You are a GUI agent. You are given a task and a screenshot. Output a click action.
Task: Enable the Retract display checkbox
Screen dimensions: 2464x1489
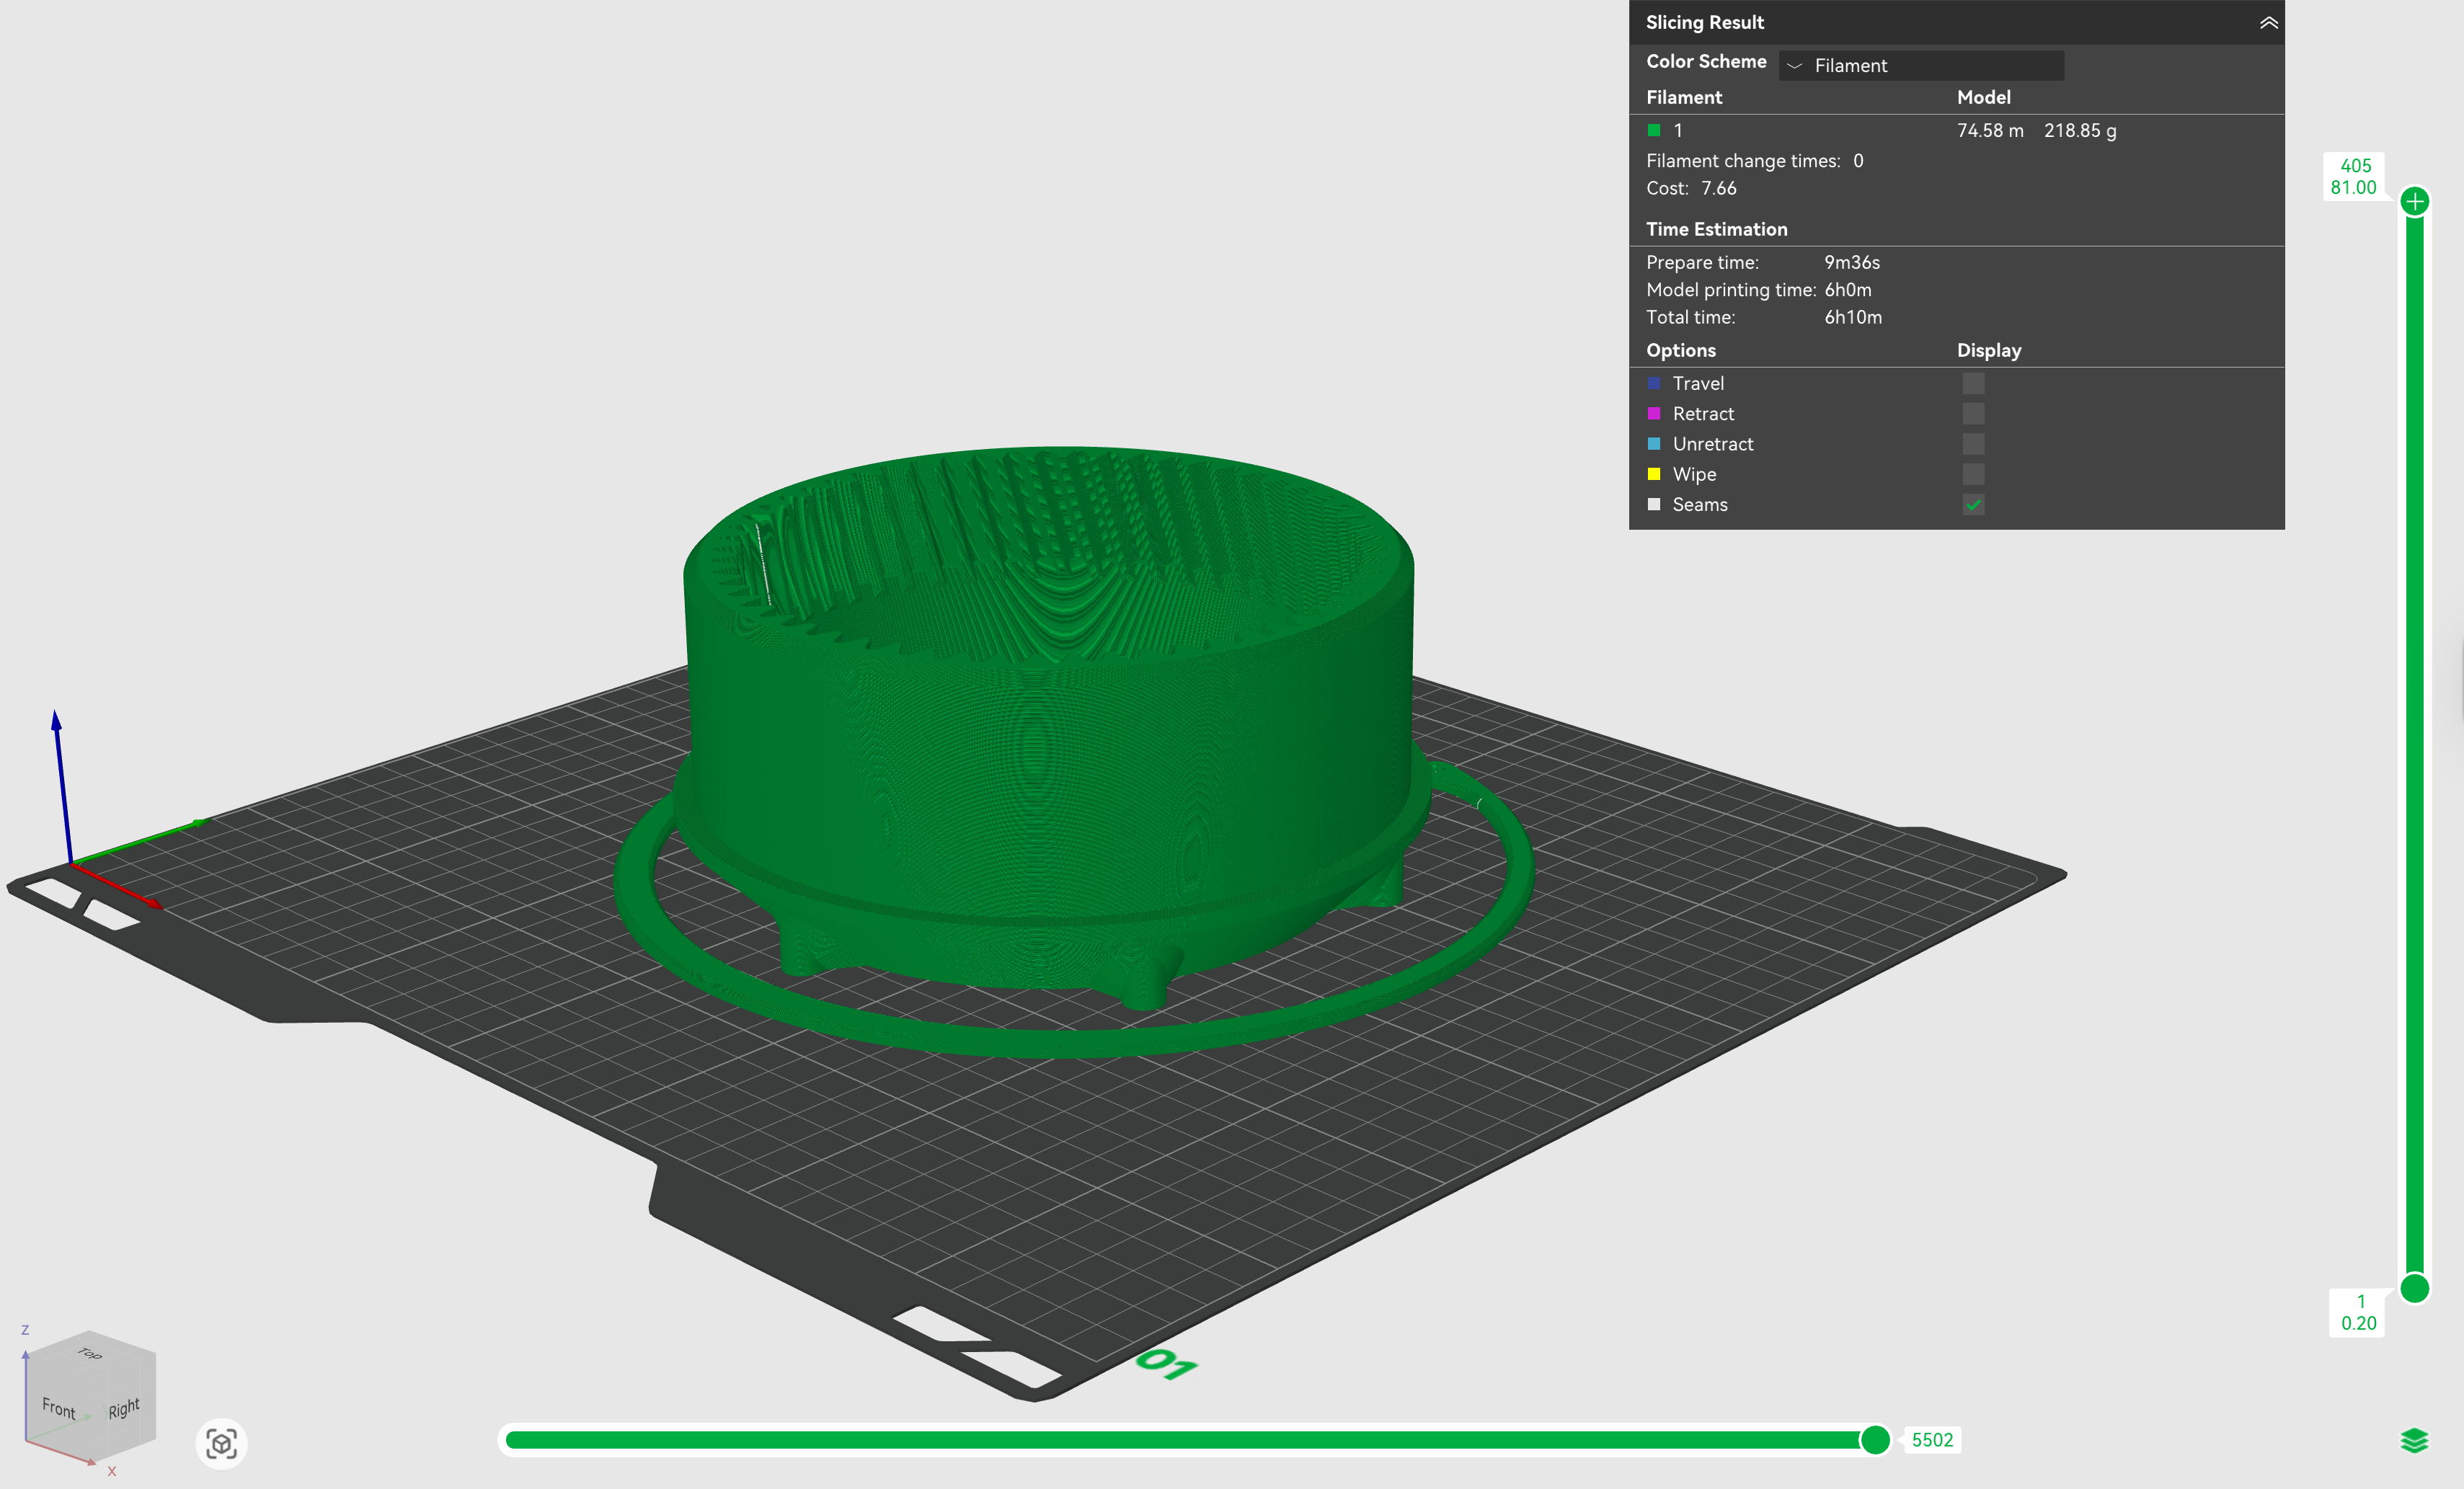click(x=1972, y=414)
